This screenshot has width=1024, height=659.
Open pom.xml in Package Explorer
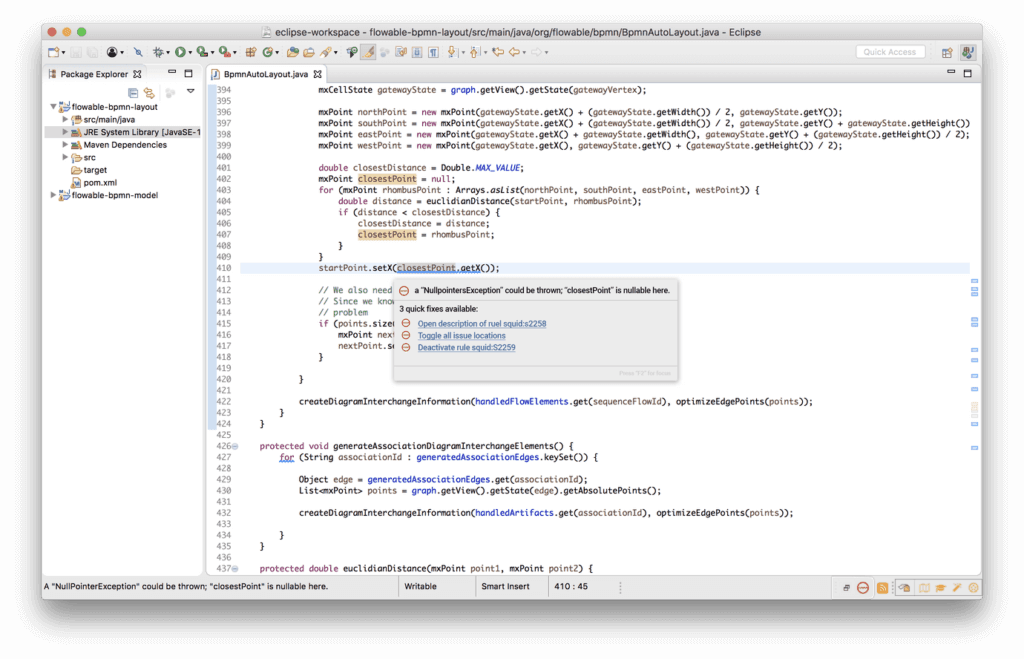tap(100, 183)
